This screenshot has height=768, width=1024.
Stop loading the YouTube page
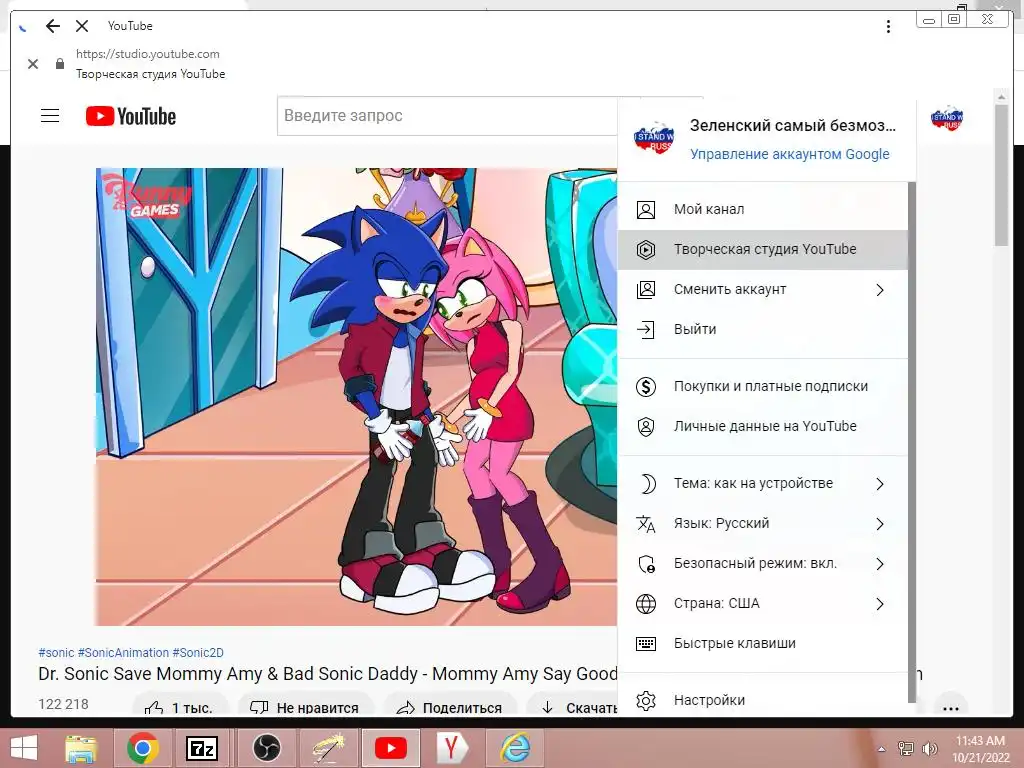82,26
